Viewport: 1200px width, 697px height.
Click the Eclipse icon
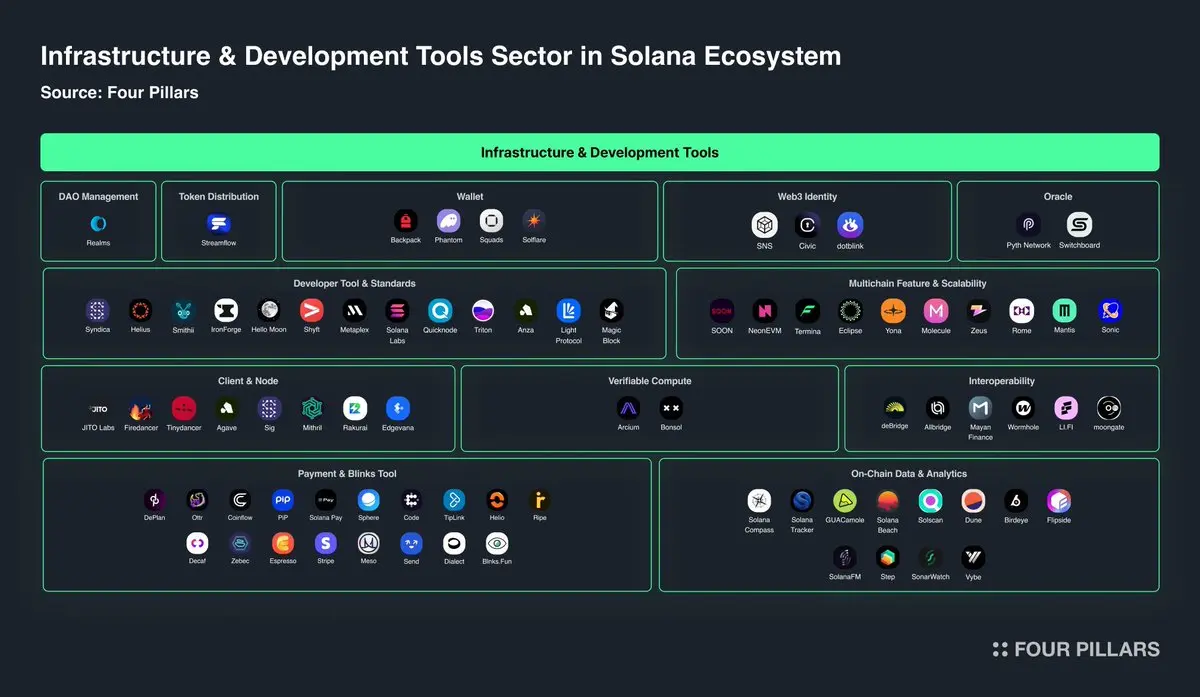850,310
